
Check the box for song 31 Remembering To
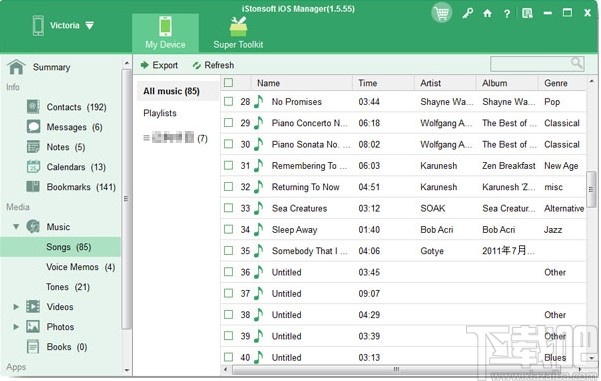(x=228, y=166)
